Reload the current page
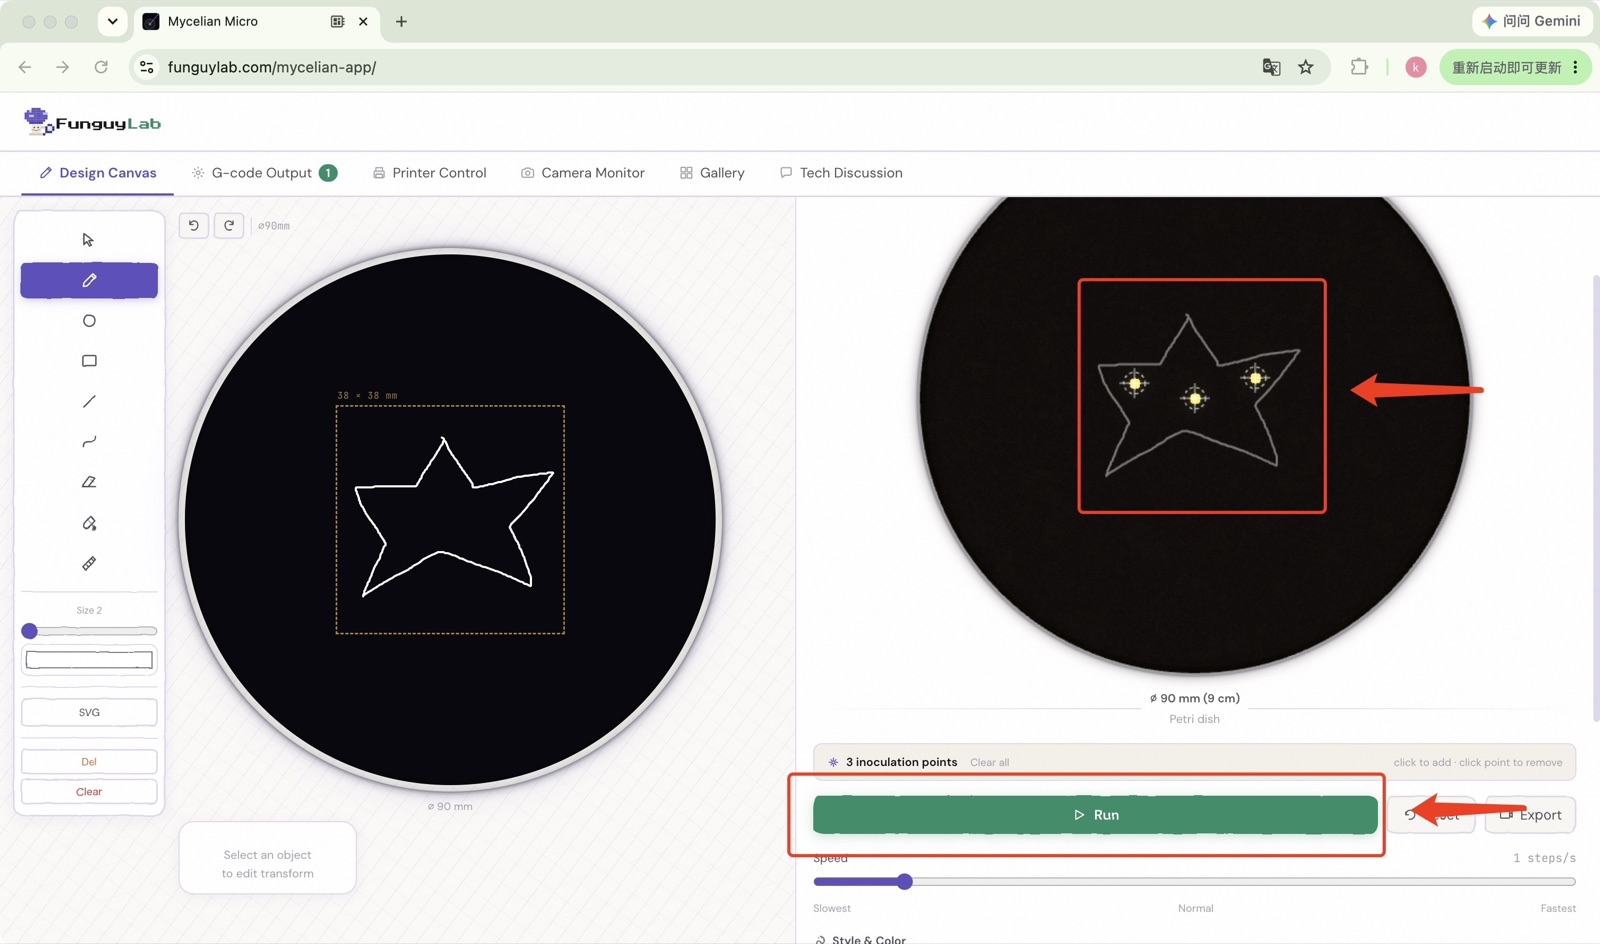1600x944 pixels. click(x=101, y=67)
